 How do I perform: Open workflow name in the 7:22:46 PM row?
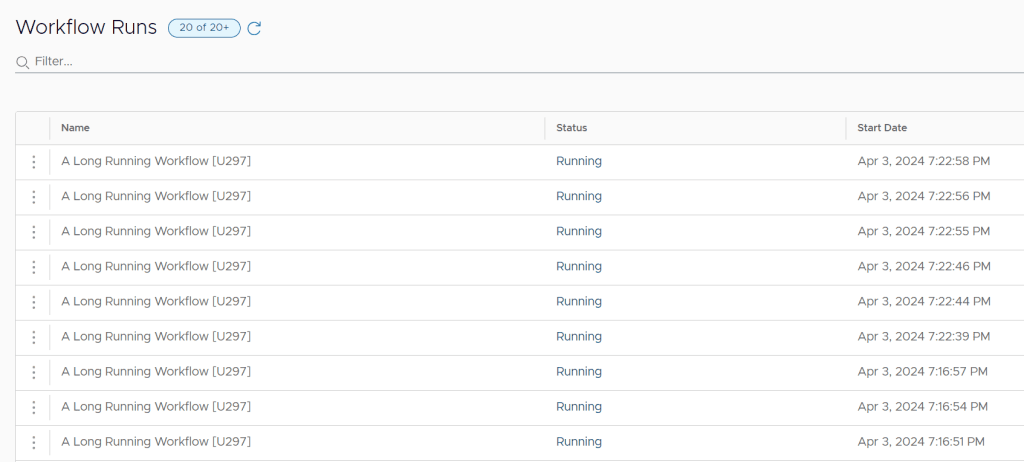tap(155, 267)
